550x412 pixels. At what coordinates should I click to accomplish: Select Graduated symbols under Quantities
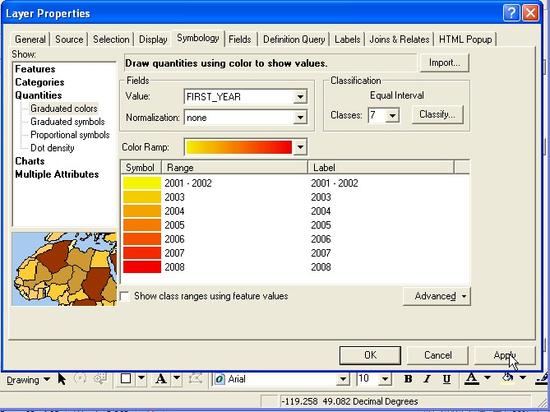coord(67,122)
